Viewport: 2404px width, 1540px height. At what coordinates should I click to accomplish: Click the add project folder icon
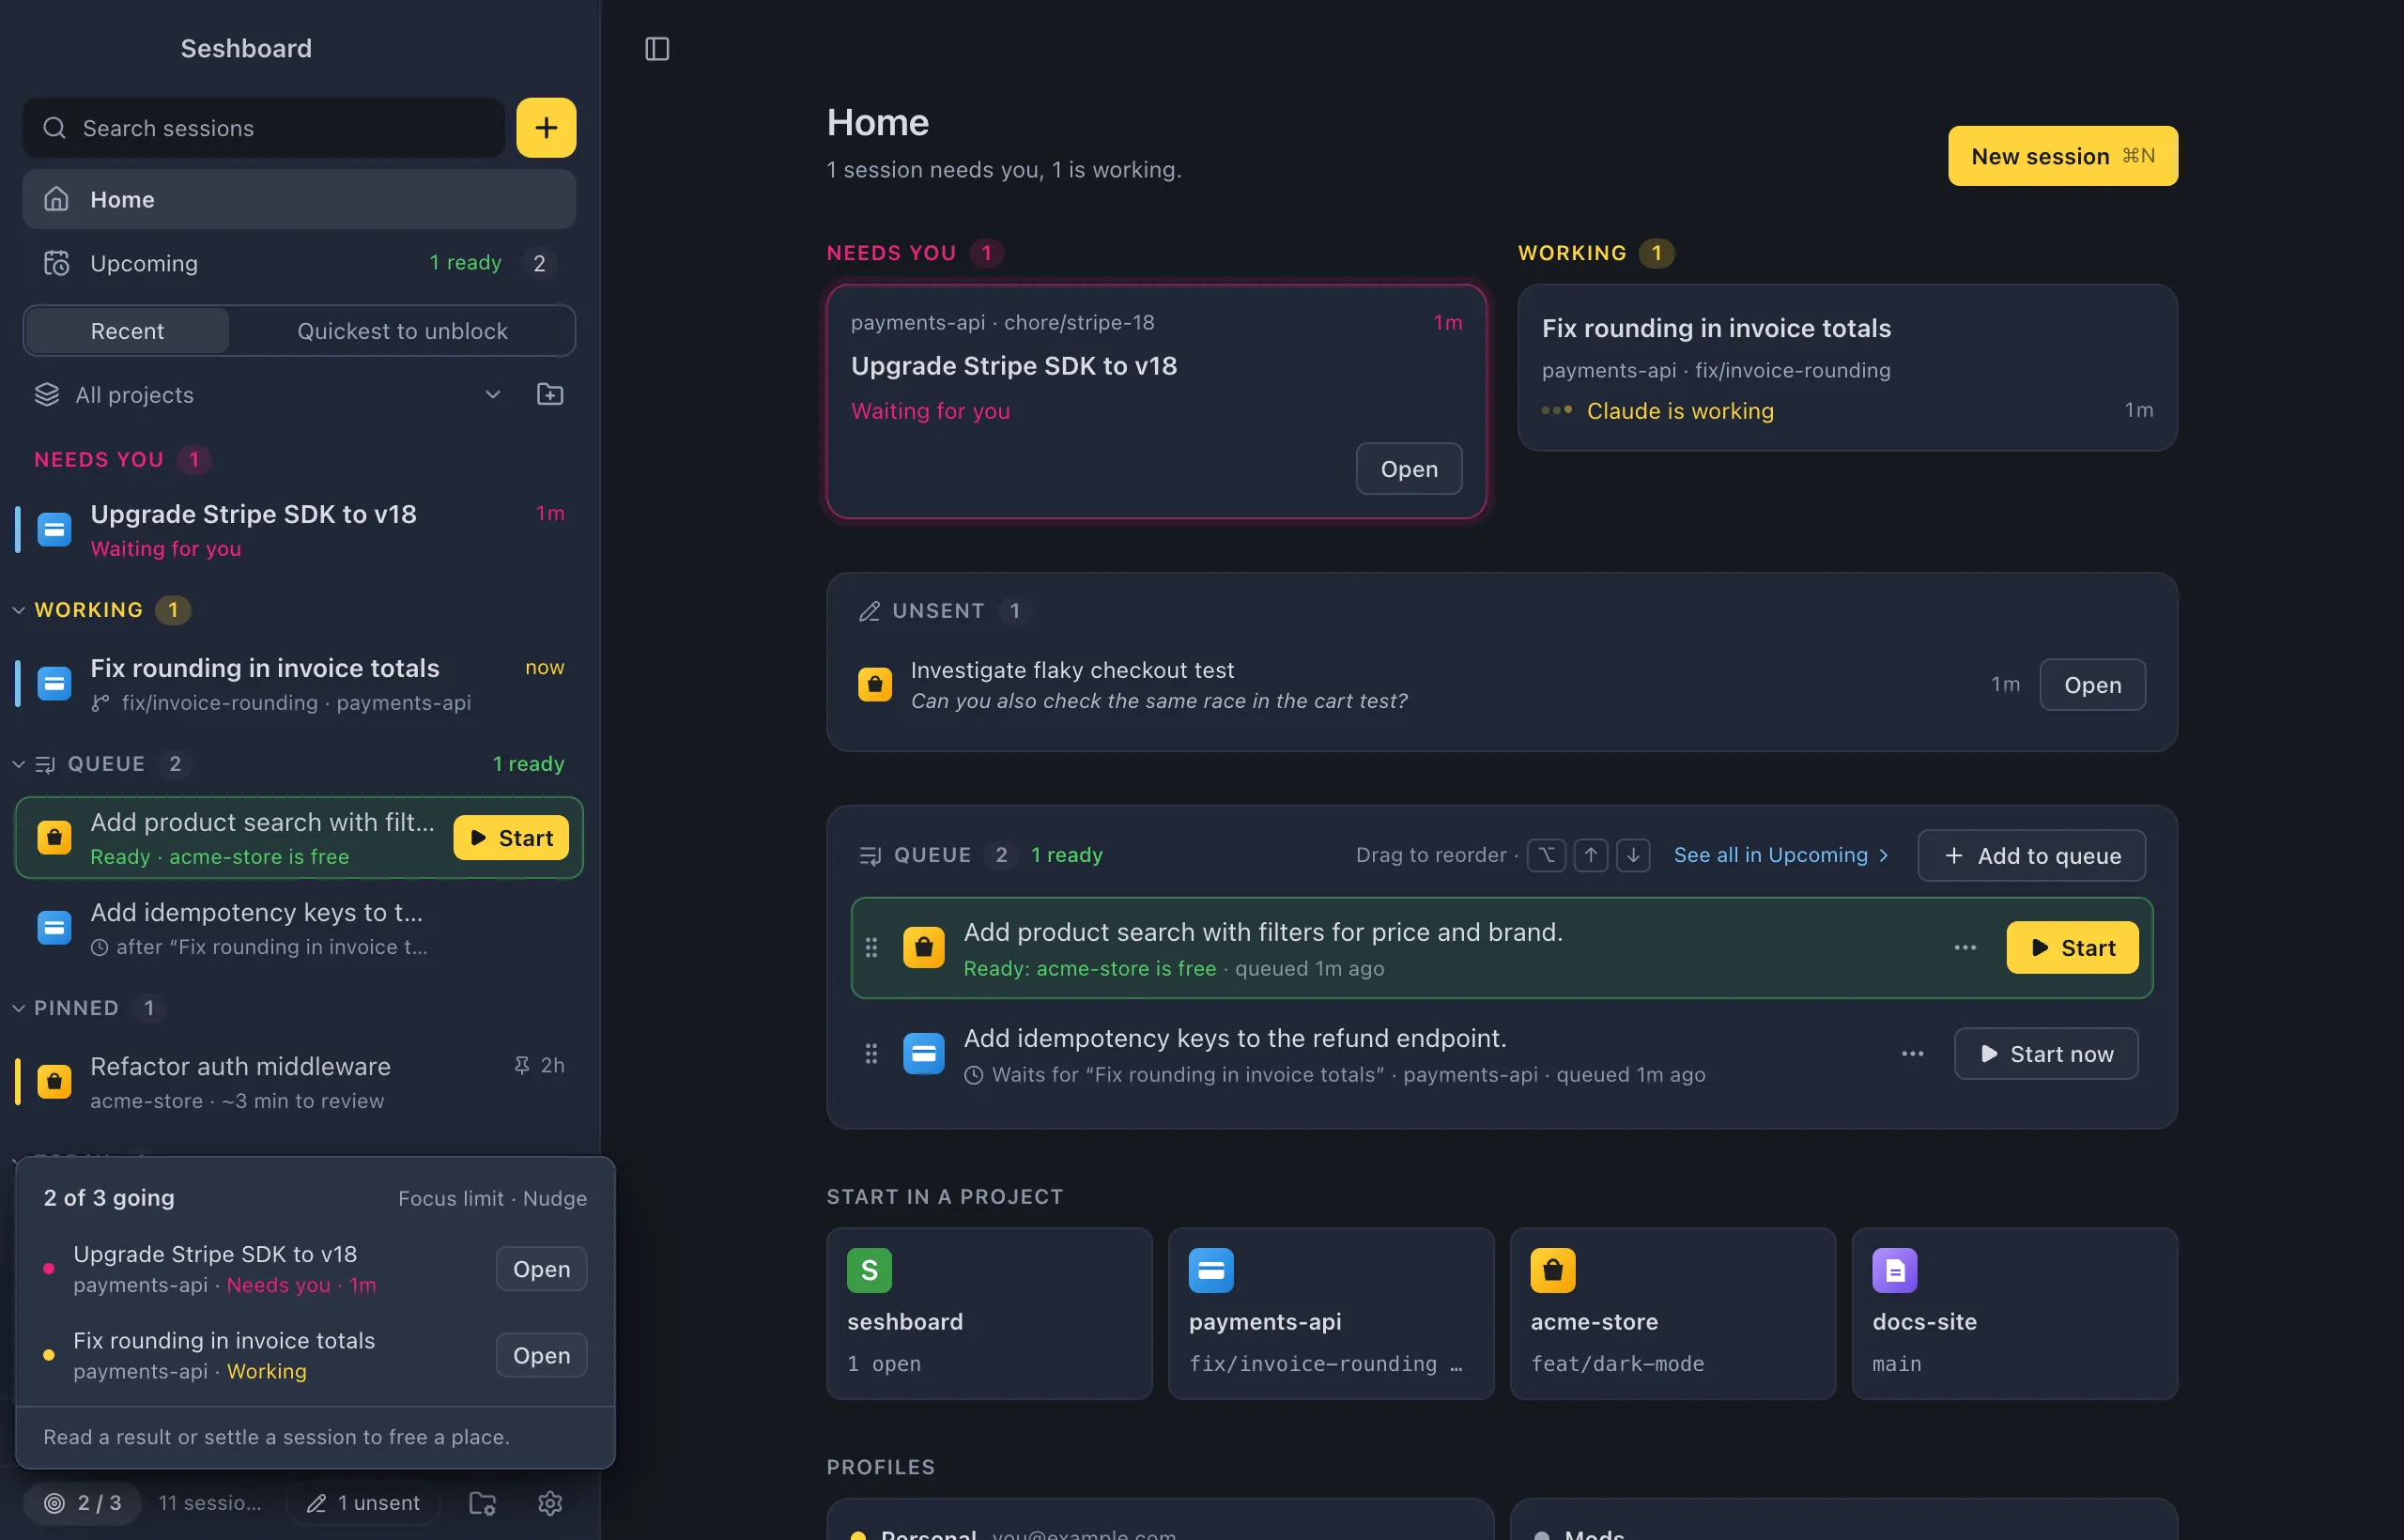(x=550, y=394)
